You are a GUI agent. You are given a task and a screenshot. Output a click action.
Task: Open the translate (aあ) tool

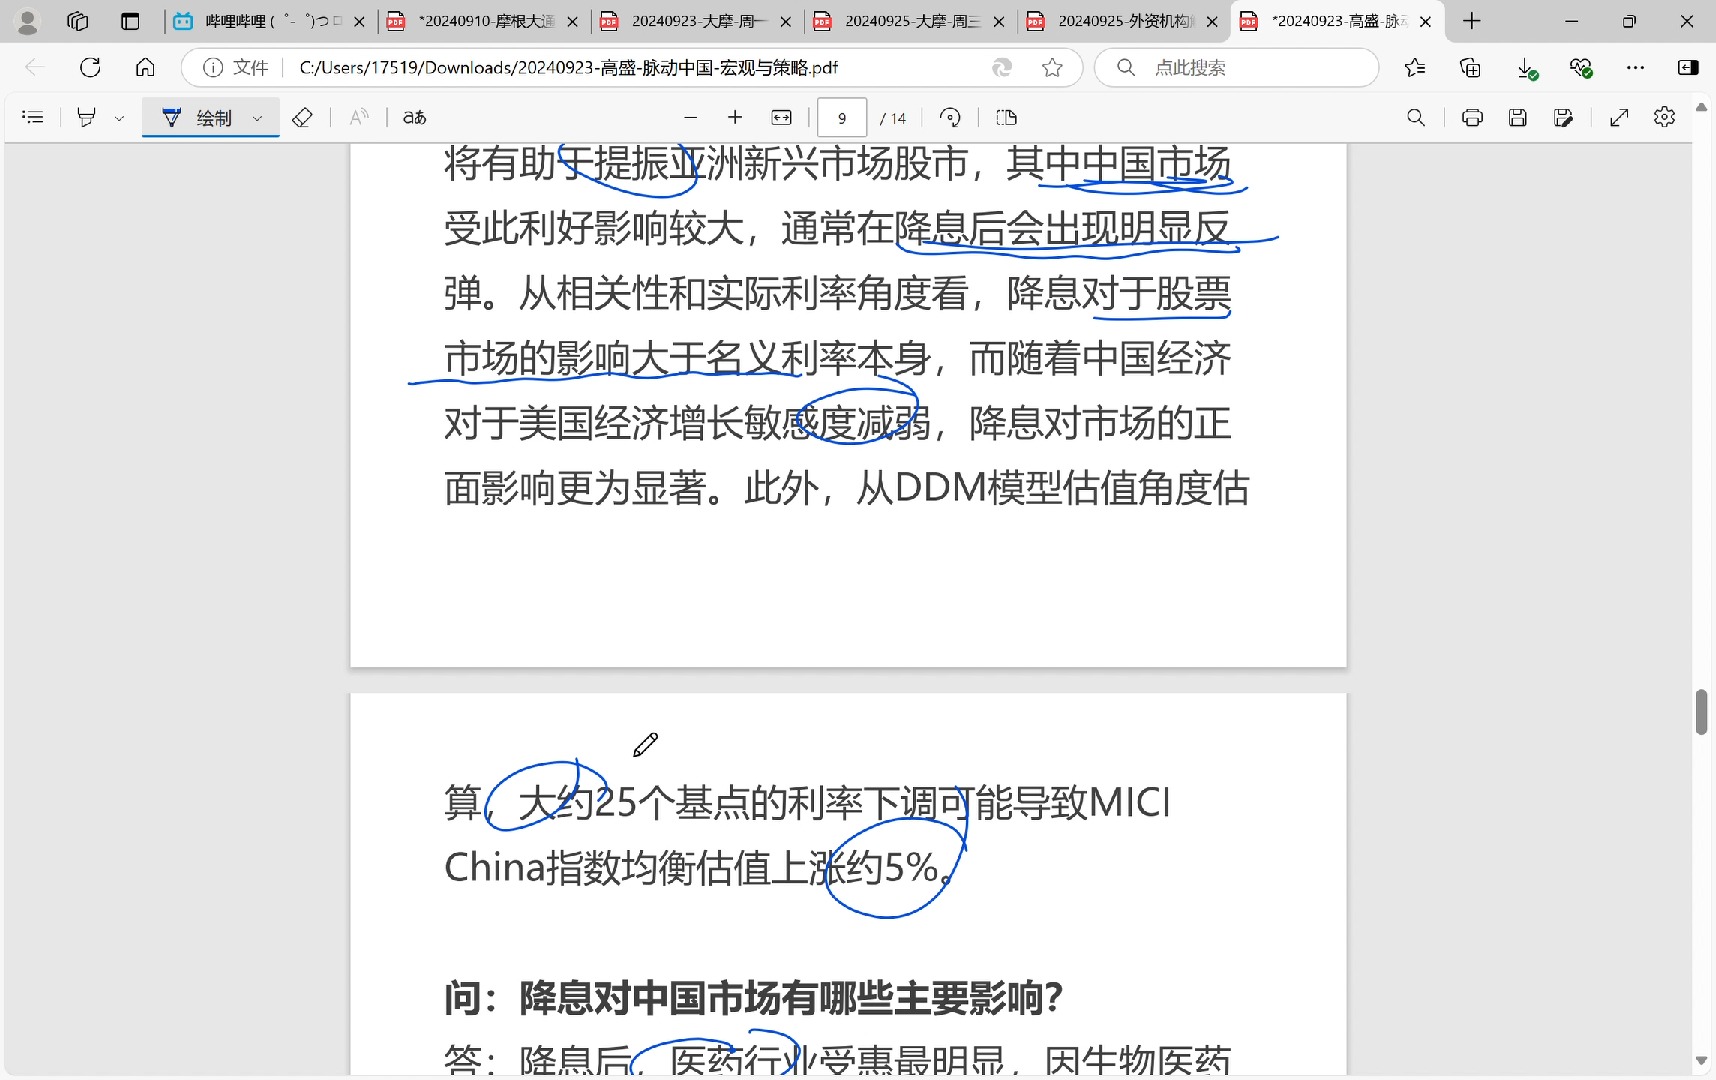click(415, 118)
